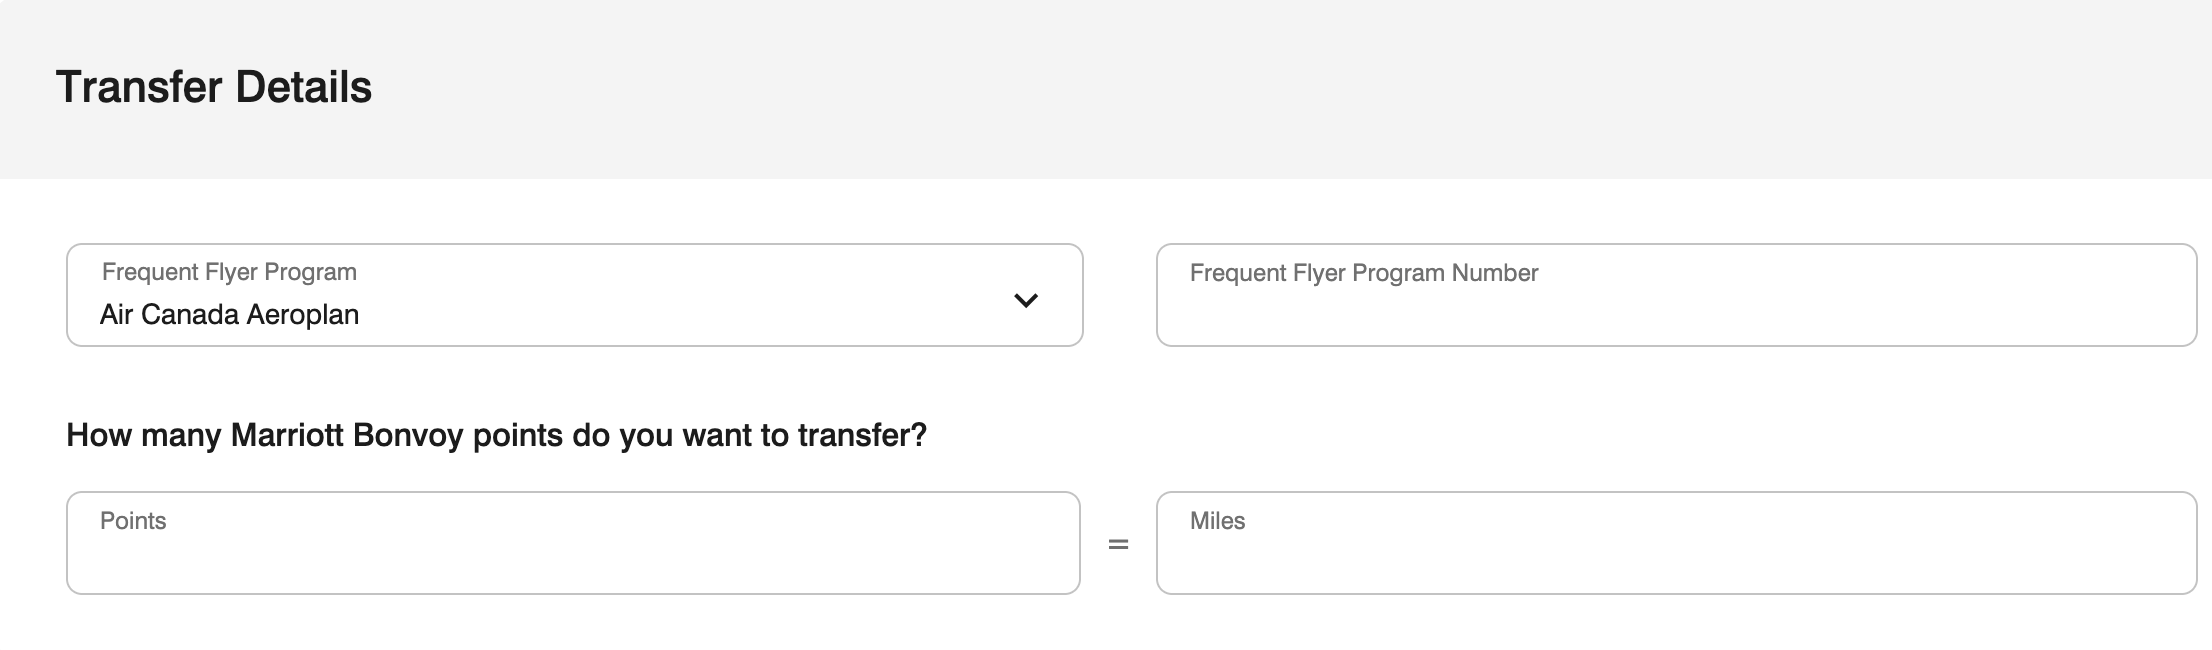
Task: Click the word Aeroplan in the dropdown
Action: pos(303,315)
